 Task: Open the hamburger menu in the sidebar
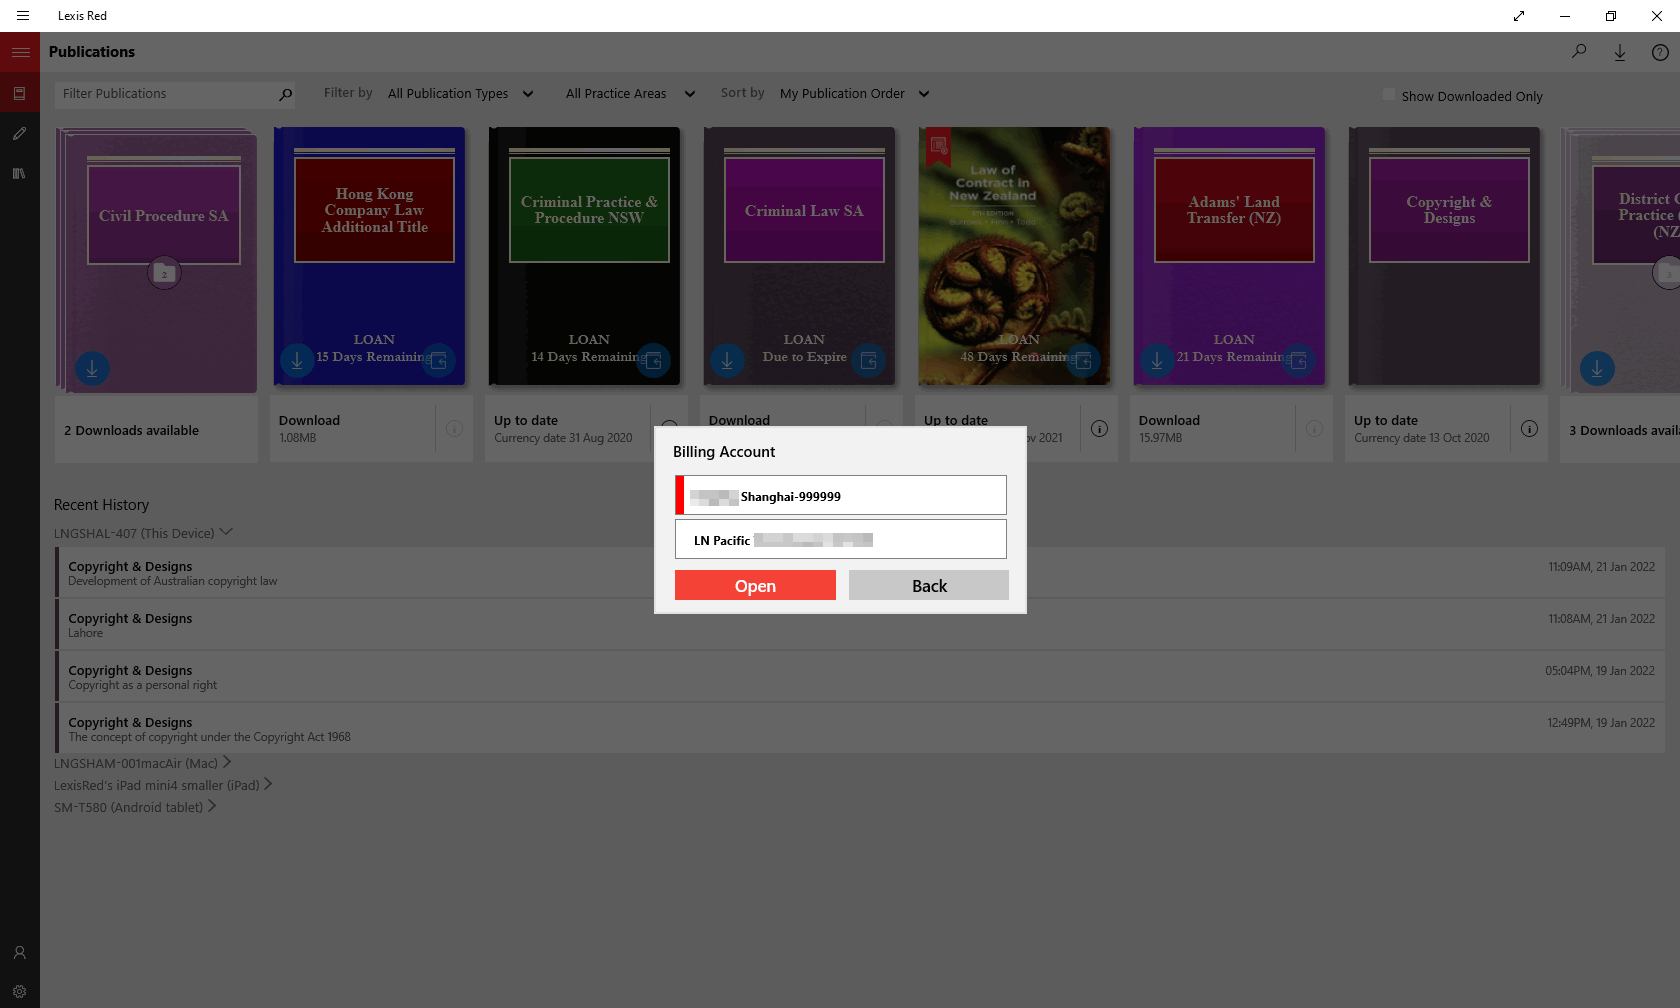click(19, 51)
